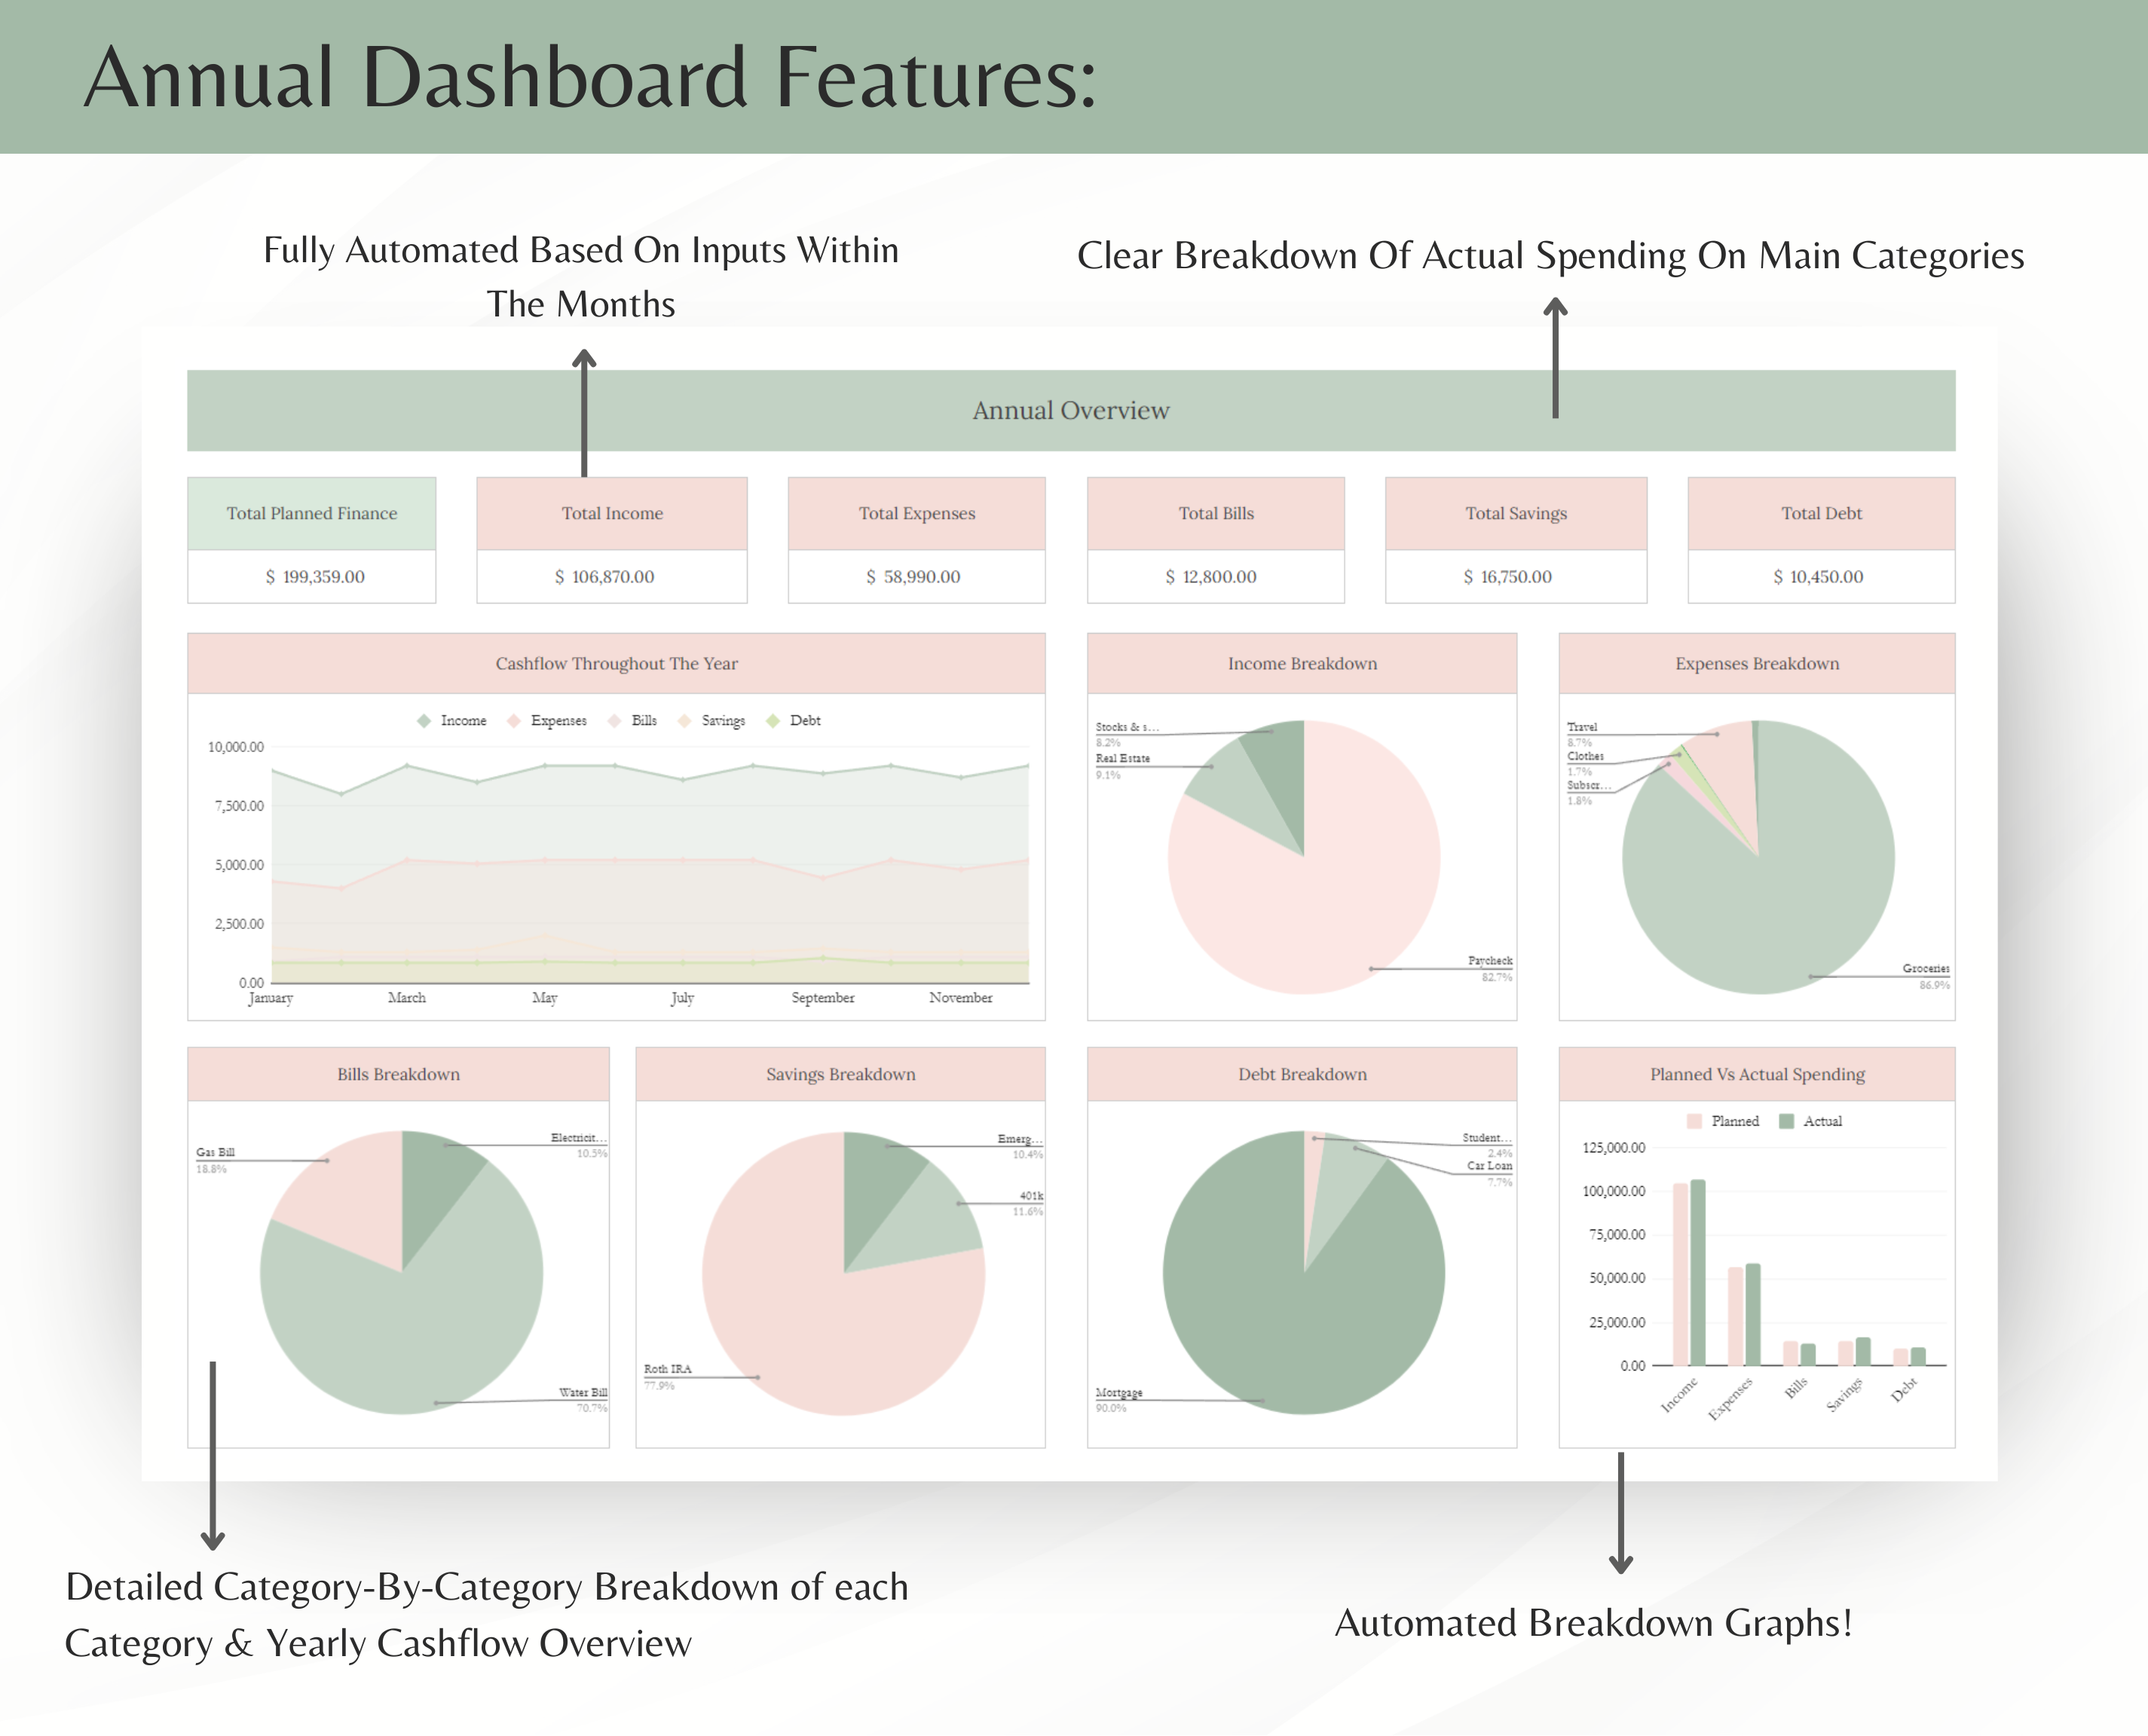The width and height of the screenshot is (2148, 1736).
Task: Select the Planned legend color swatch
Action: [x=1694, y=1121]
